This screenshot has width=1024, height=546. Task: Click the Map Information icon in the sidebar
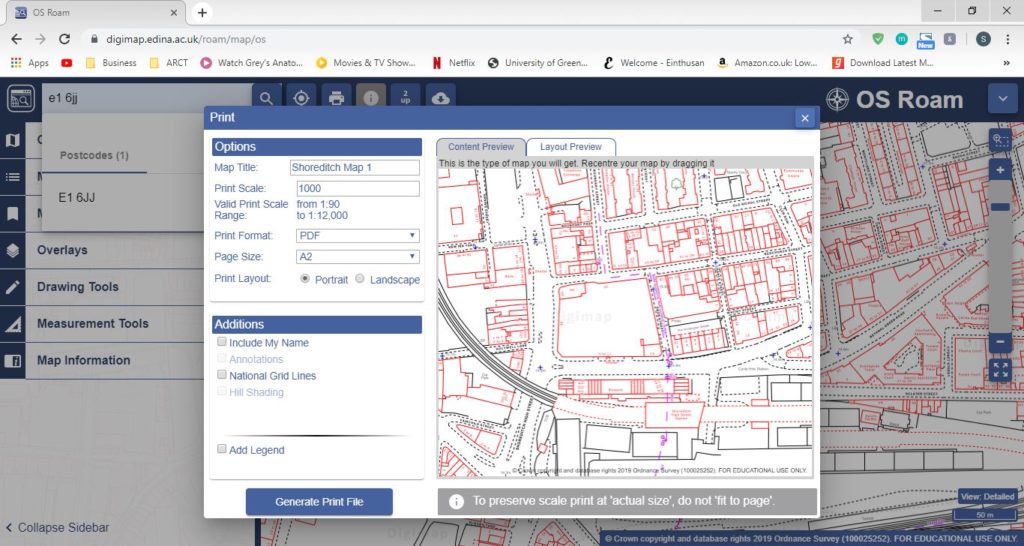(x=12, y=361)
